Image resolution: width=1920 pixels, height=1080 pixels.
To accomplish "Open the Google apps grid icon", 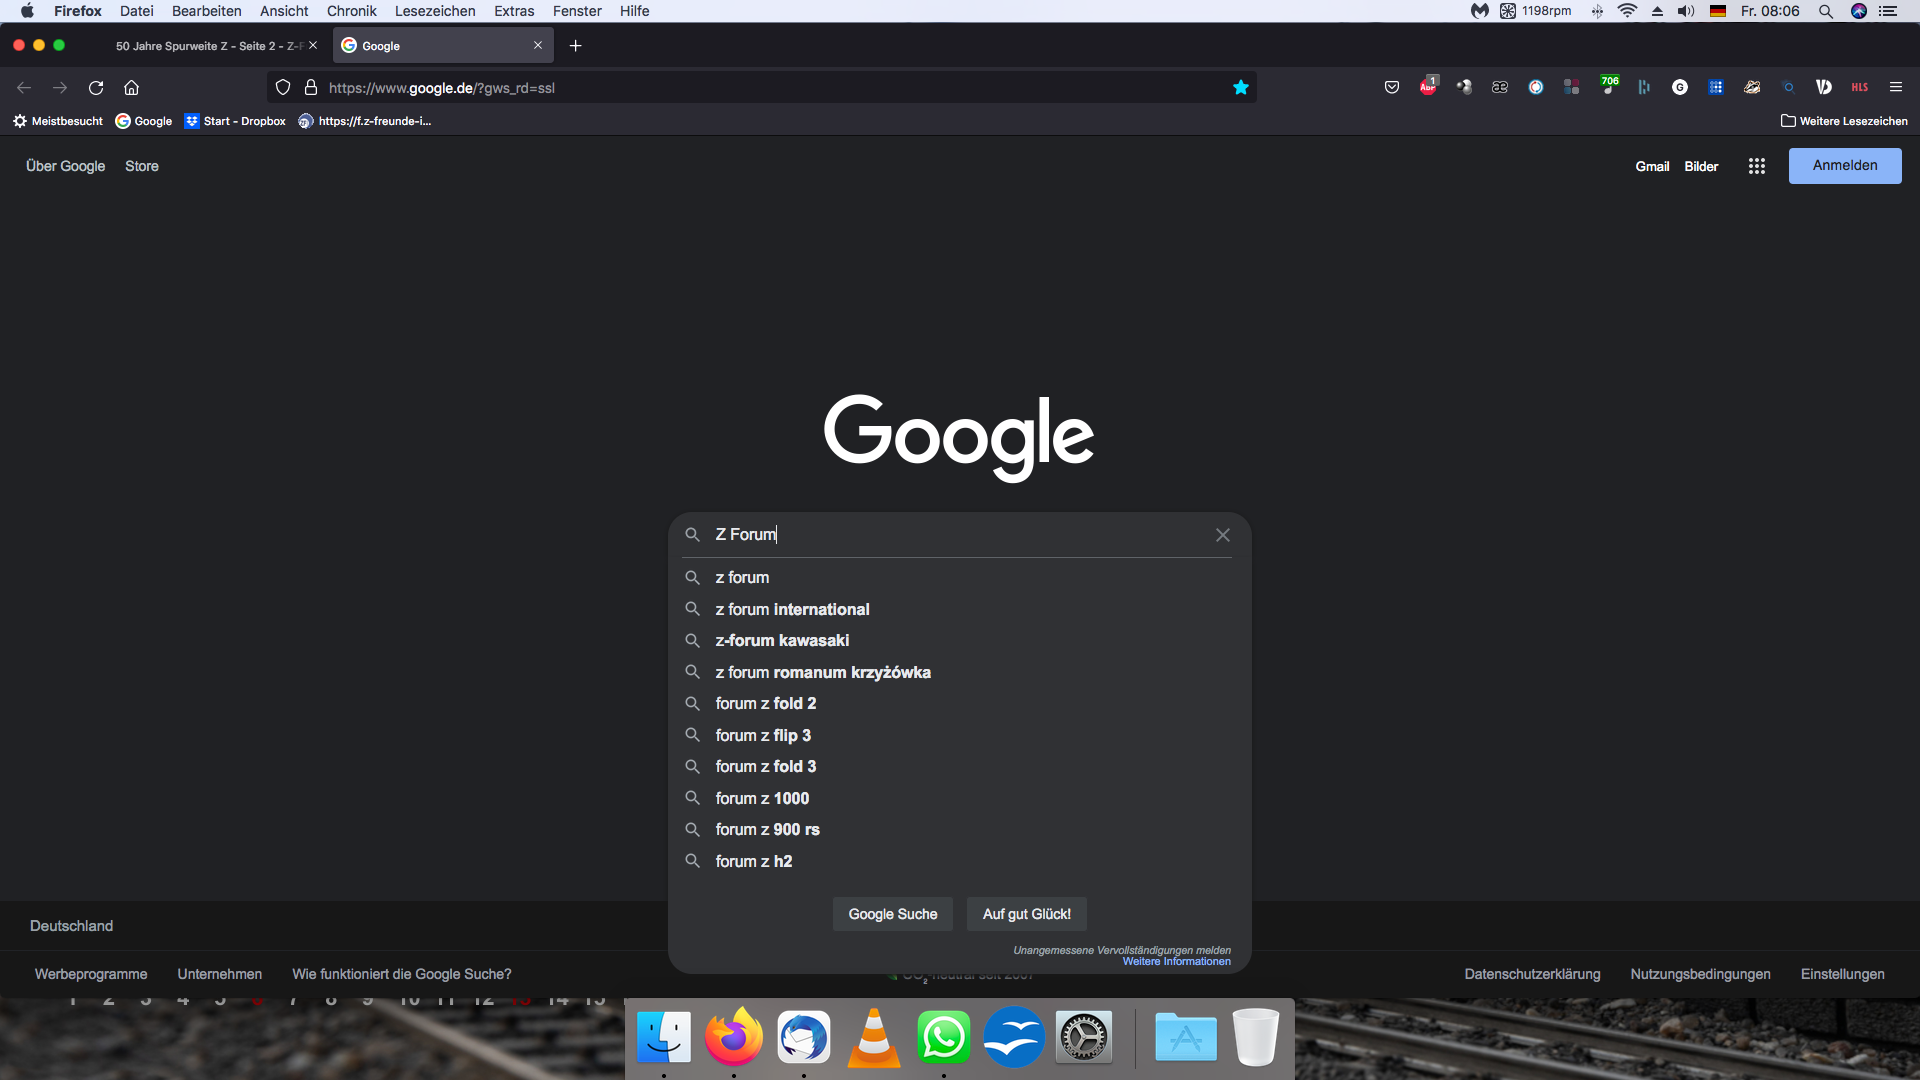I will [1756, 166].
